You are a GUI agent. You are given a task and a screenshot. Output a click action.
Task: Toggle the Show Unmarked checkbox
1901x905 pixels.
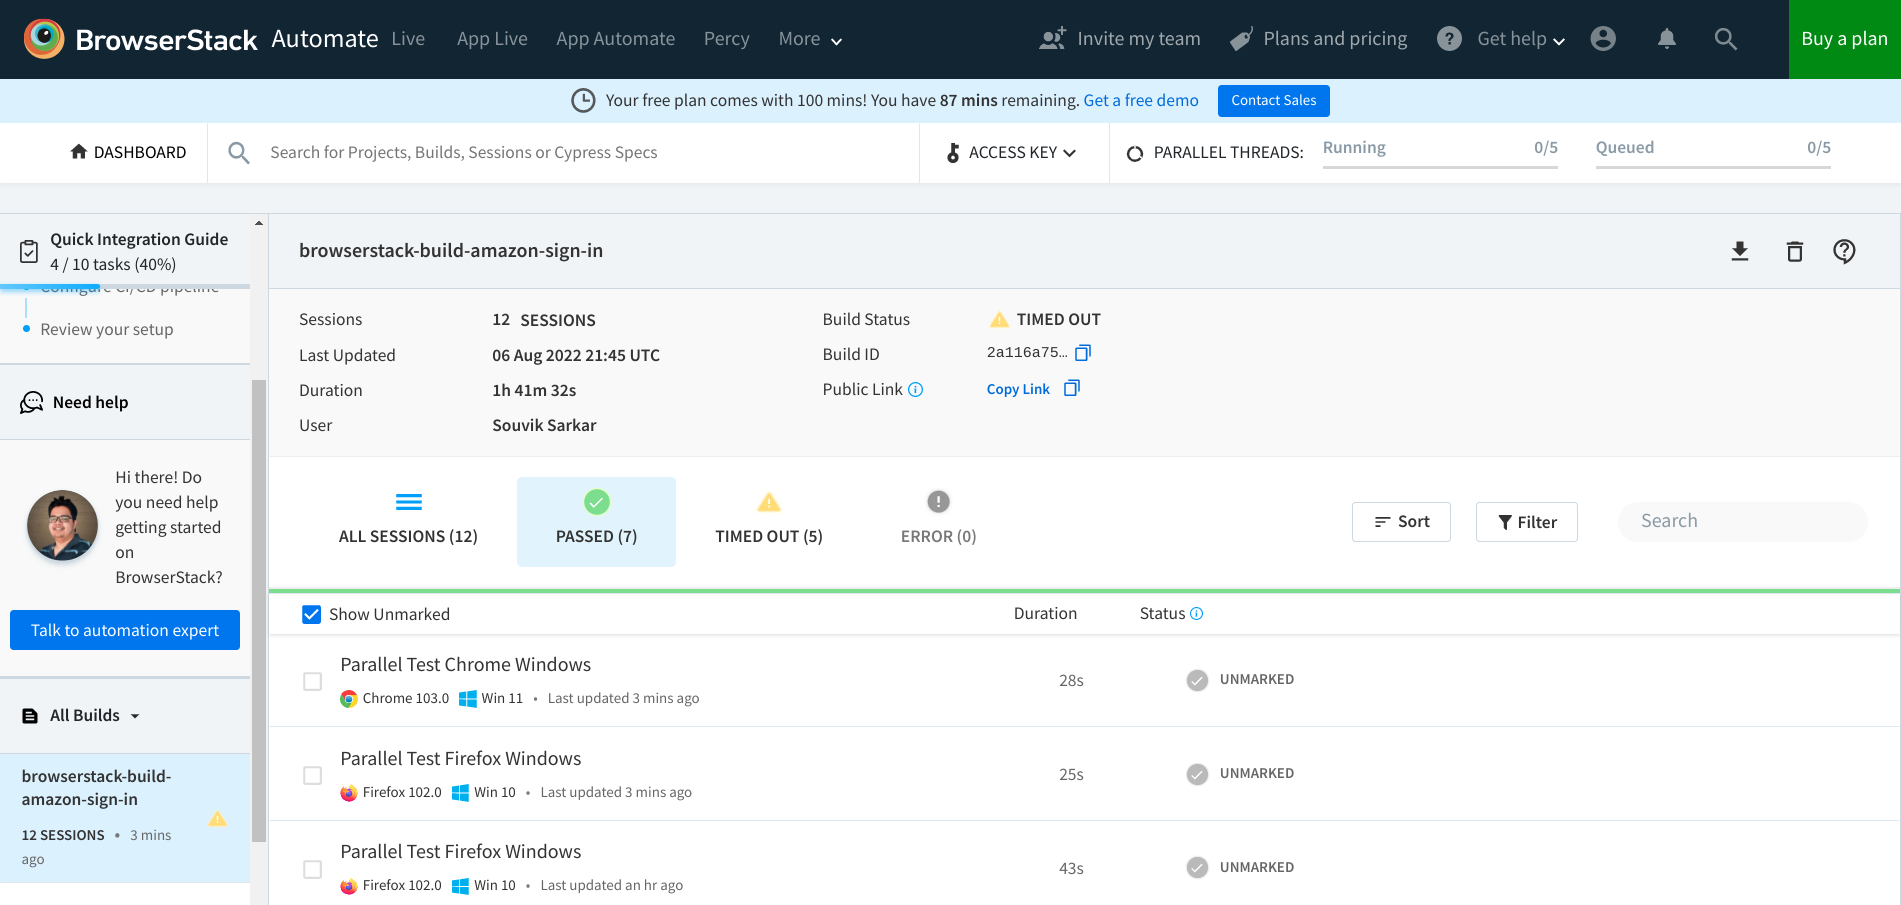[x=311, y=614]
